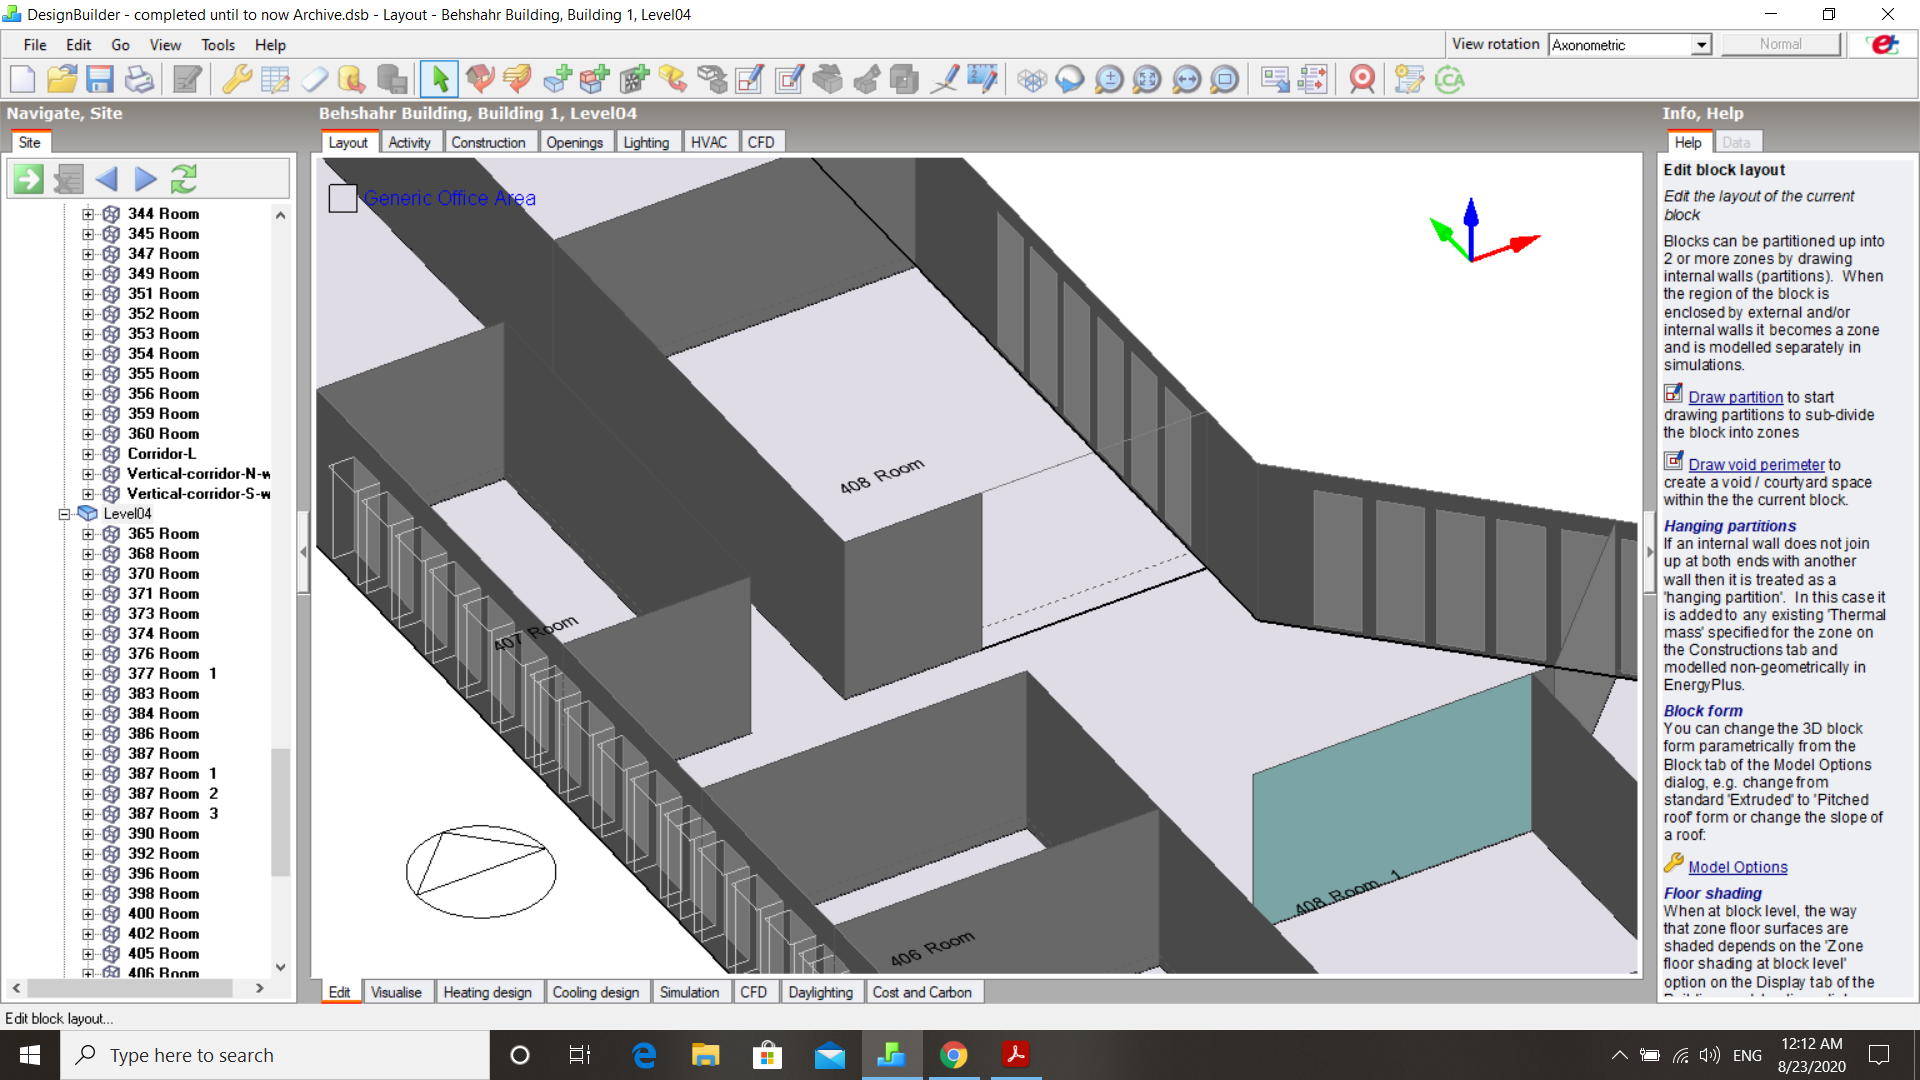The image size is (1920, 1080).
Task: Open Model Options wrench toolbar icon
Action: (237, 79)
